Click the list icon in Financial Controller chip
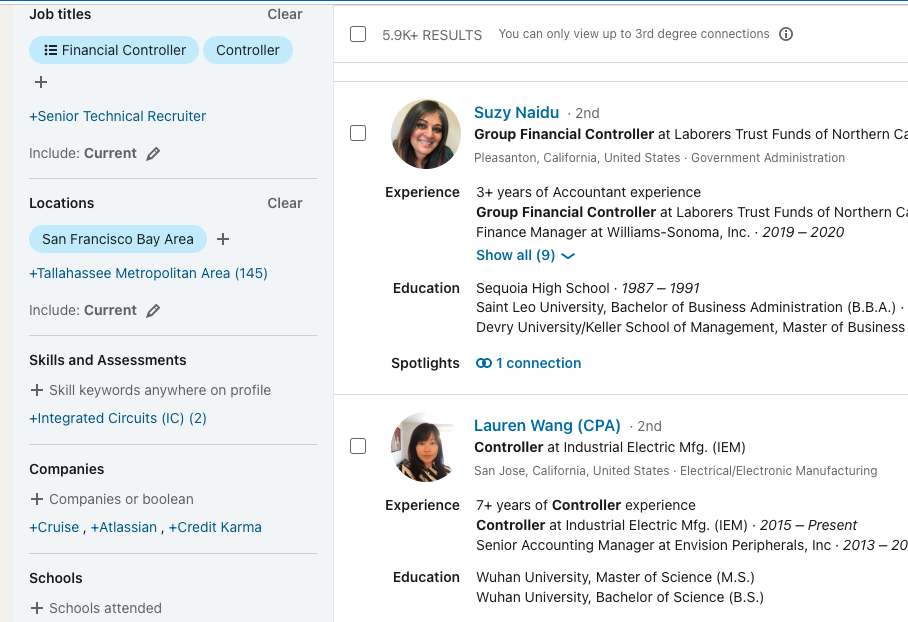Viewport: 908px width, 622px height. (x=50, y=50)
